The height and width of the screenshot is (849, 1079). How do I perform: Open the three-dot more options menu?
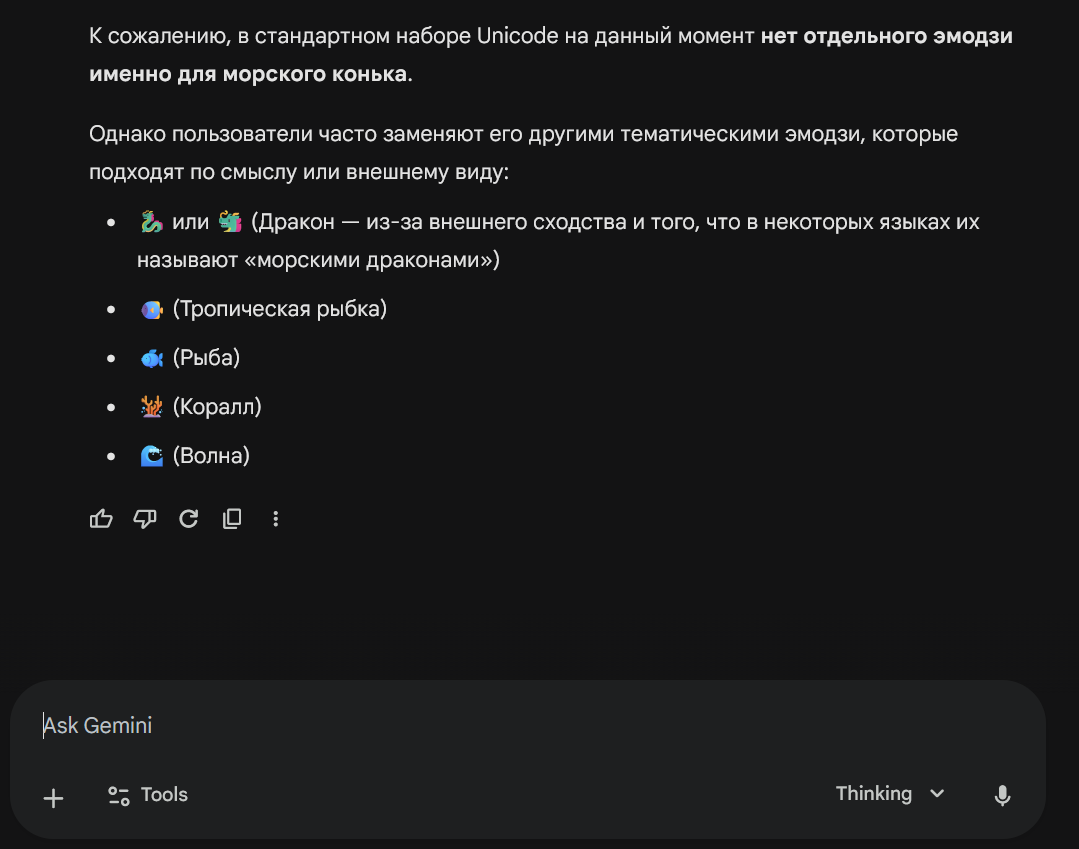276,518
